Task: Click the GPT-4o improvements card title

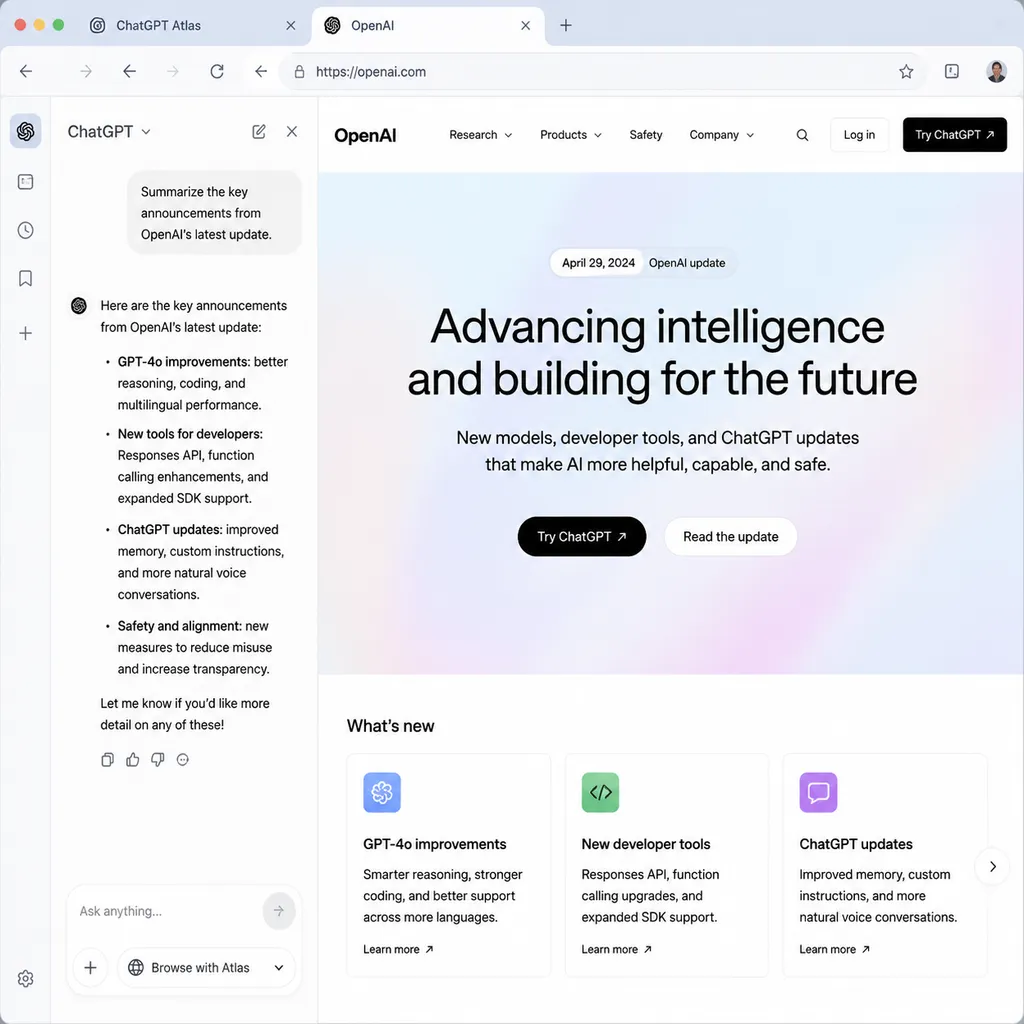Action: click(434, 844)
